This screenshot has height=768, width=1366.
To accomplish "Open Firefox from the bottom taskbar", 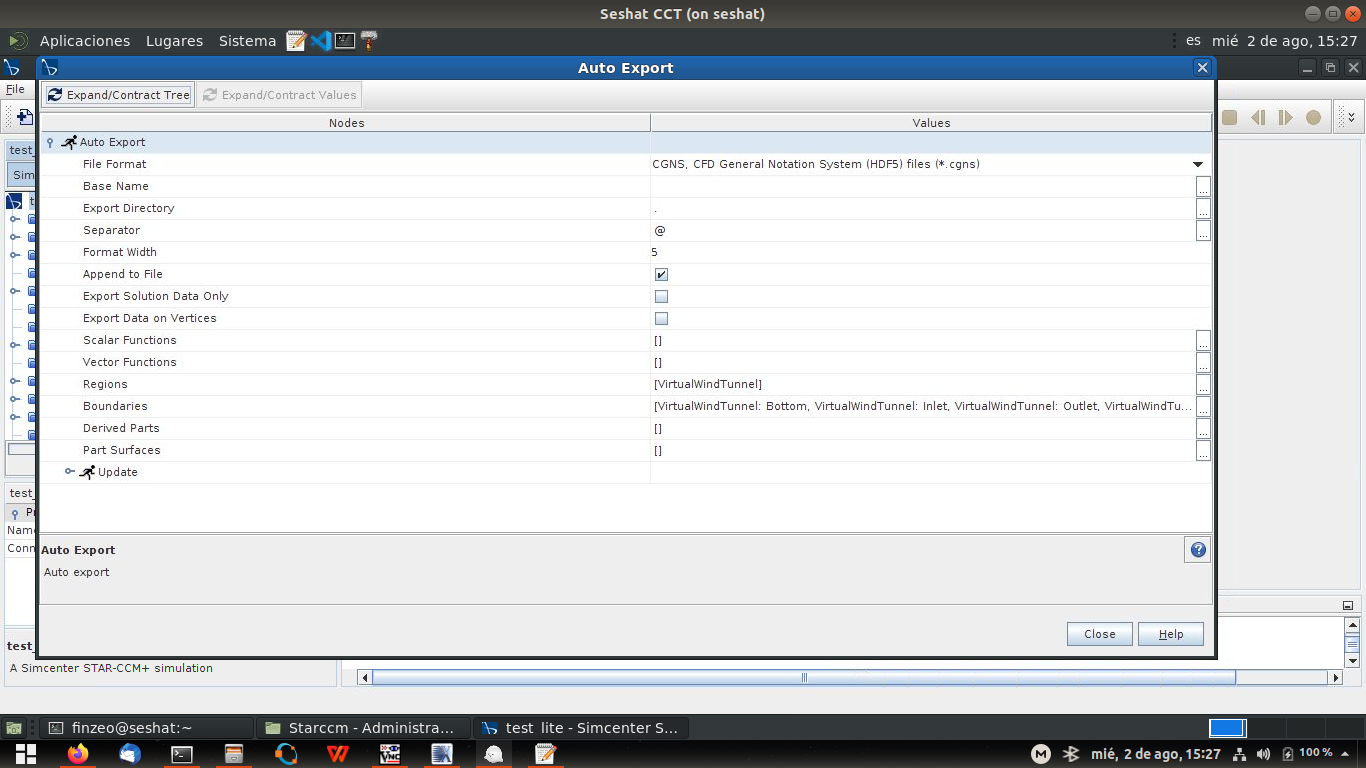I will tap(78, 754).
